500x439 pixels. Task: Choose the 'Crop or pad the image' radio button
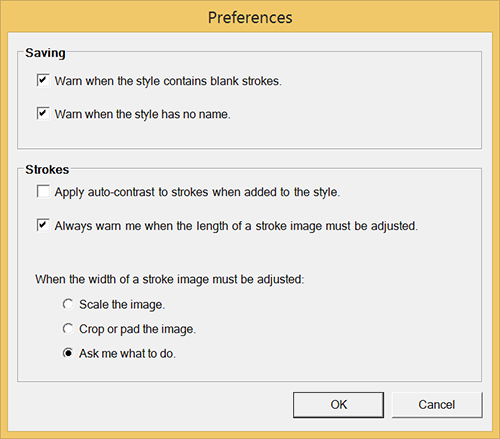(x=68, y=329)
